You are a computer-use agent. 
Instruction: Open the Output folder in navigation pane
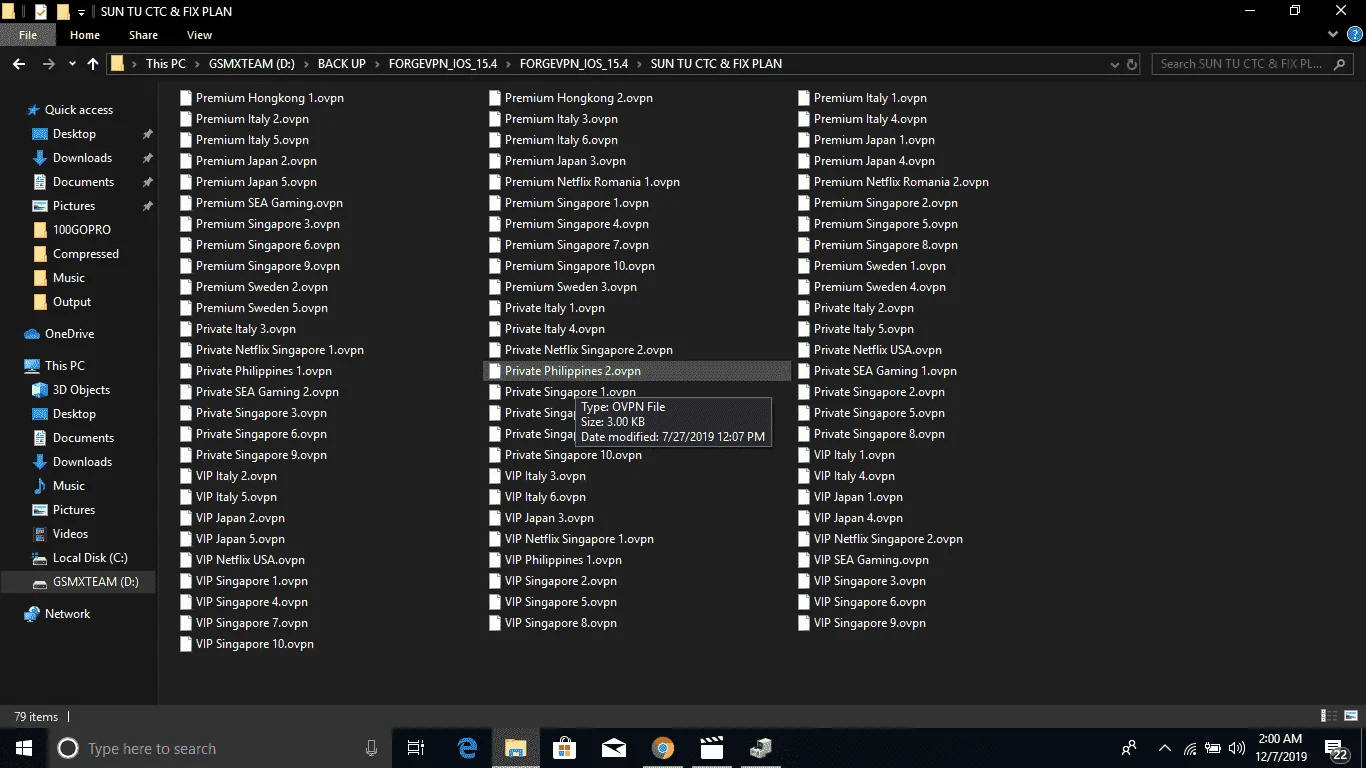[x=72, y=302]
